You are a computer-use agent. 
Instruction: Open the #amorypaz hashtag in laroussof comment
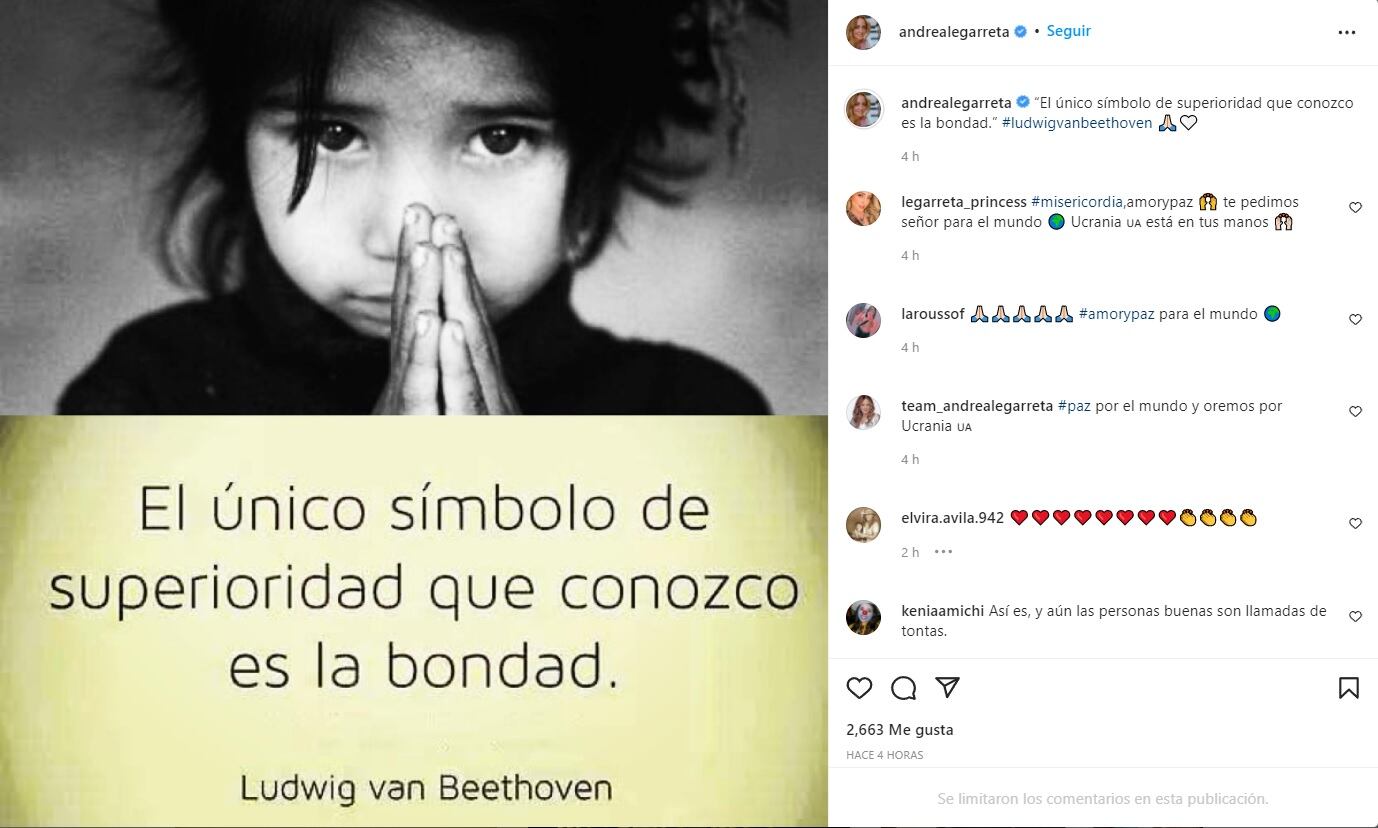click(1116, 314)
